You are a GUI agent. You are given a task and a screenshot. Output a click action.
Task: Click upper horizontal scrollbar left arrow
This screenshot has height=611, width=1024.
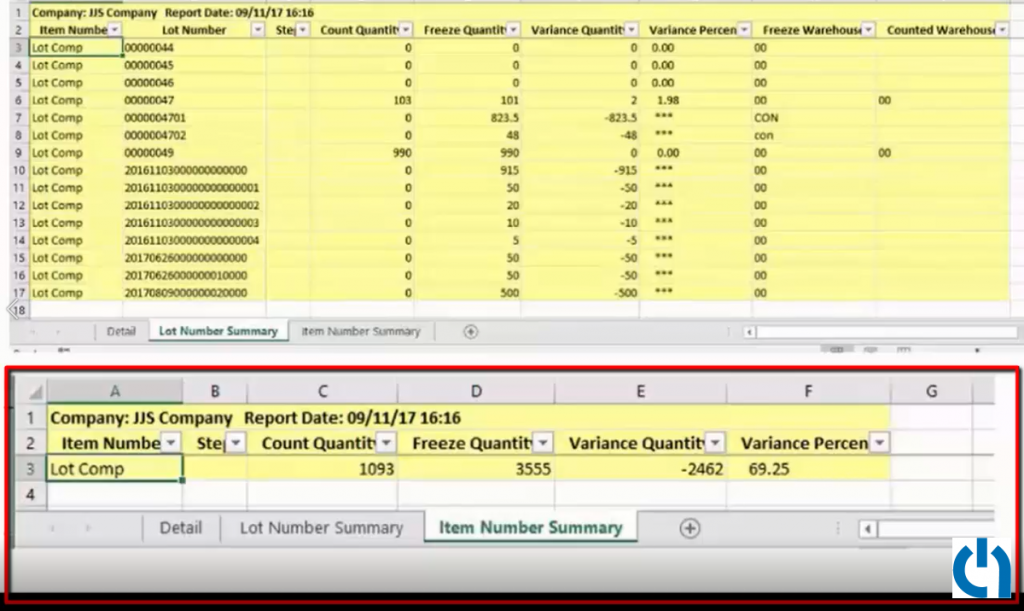coord(749,332)
